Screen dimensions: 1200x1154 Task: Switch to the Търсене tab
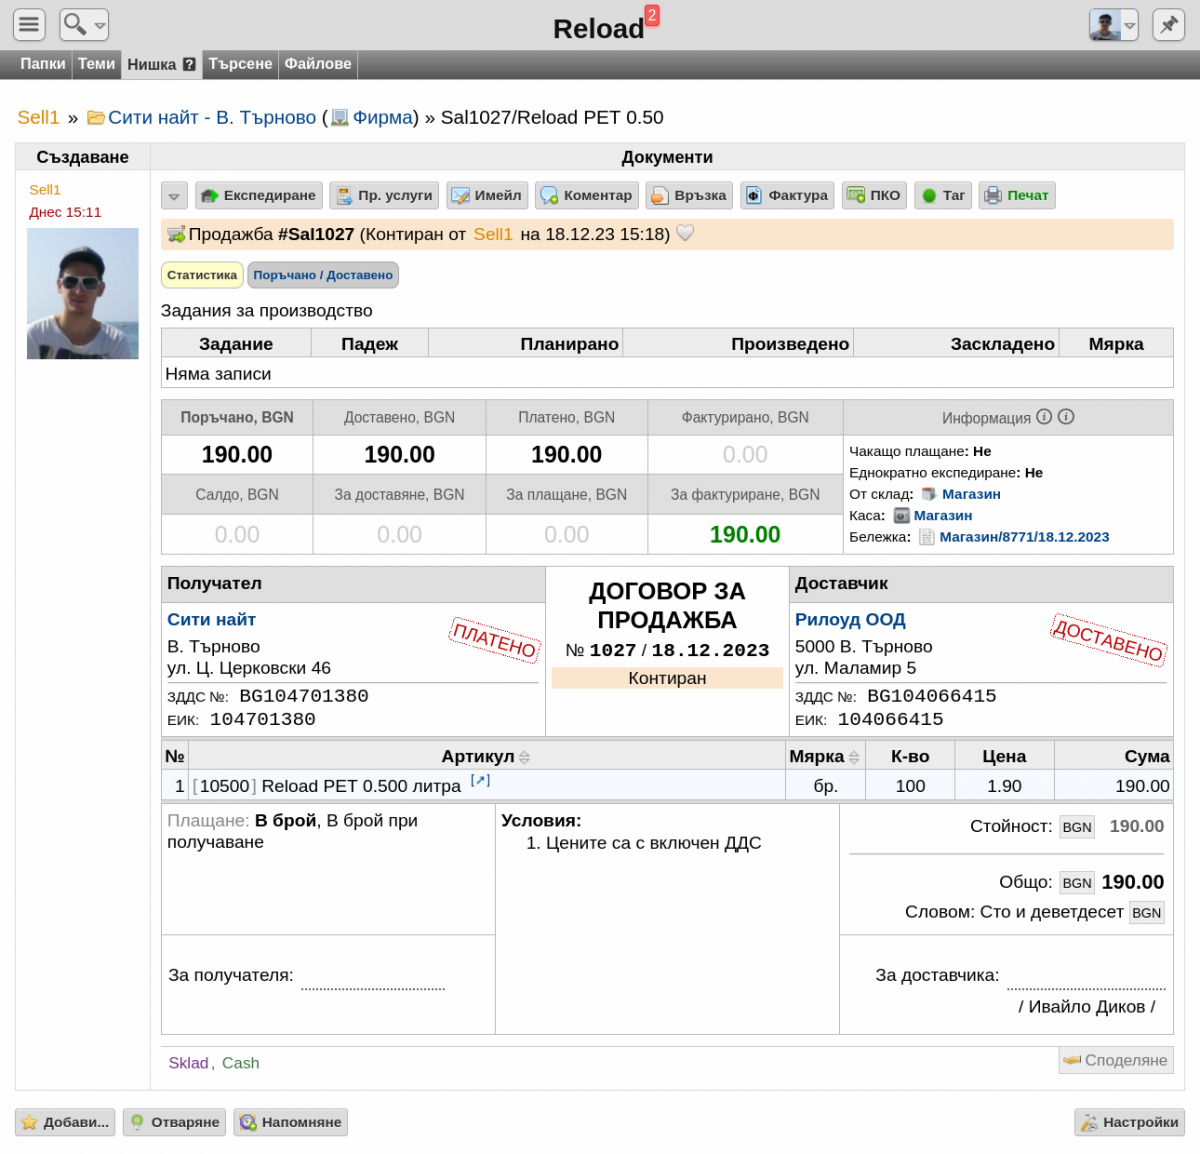[x=240, y=64]
